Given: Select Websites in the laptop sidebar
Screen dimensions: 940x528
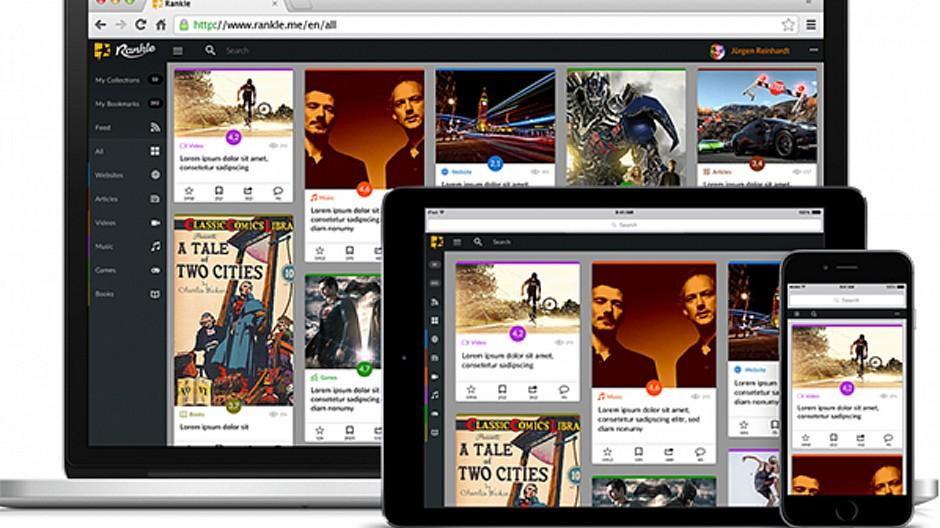Looking at the screenshot, I should (x=127, y=175).
